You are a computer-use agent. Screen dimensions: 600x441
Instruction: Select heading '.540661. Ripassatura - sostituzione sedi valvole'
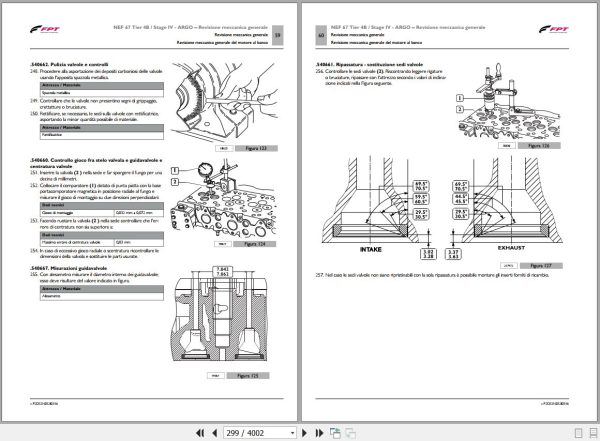pyautogui.click(x=369, y=64)
